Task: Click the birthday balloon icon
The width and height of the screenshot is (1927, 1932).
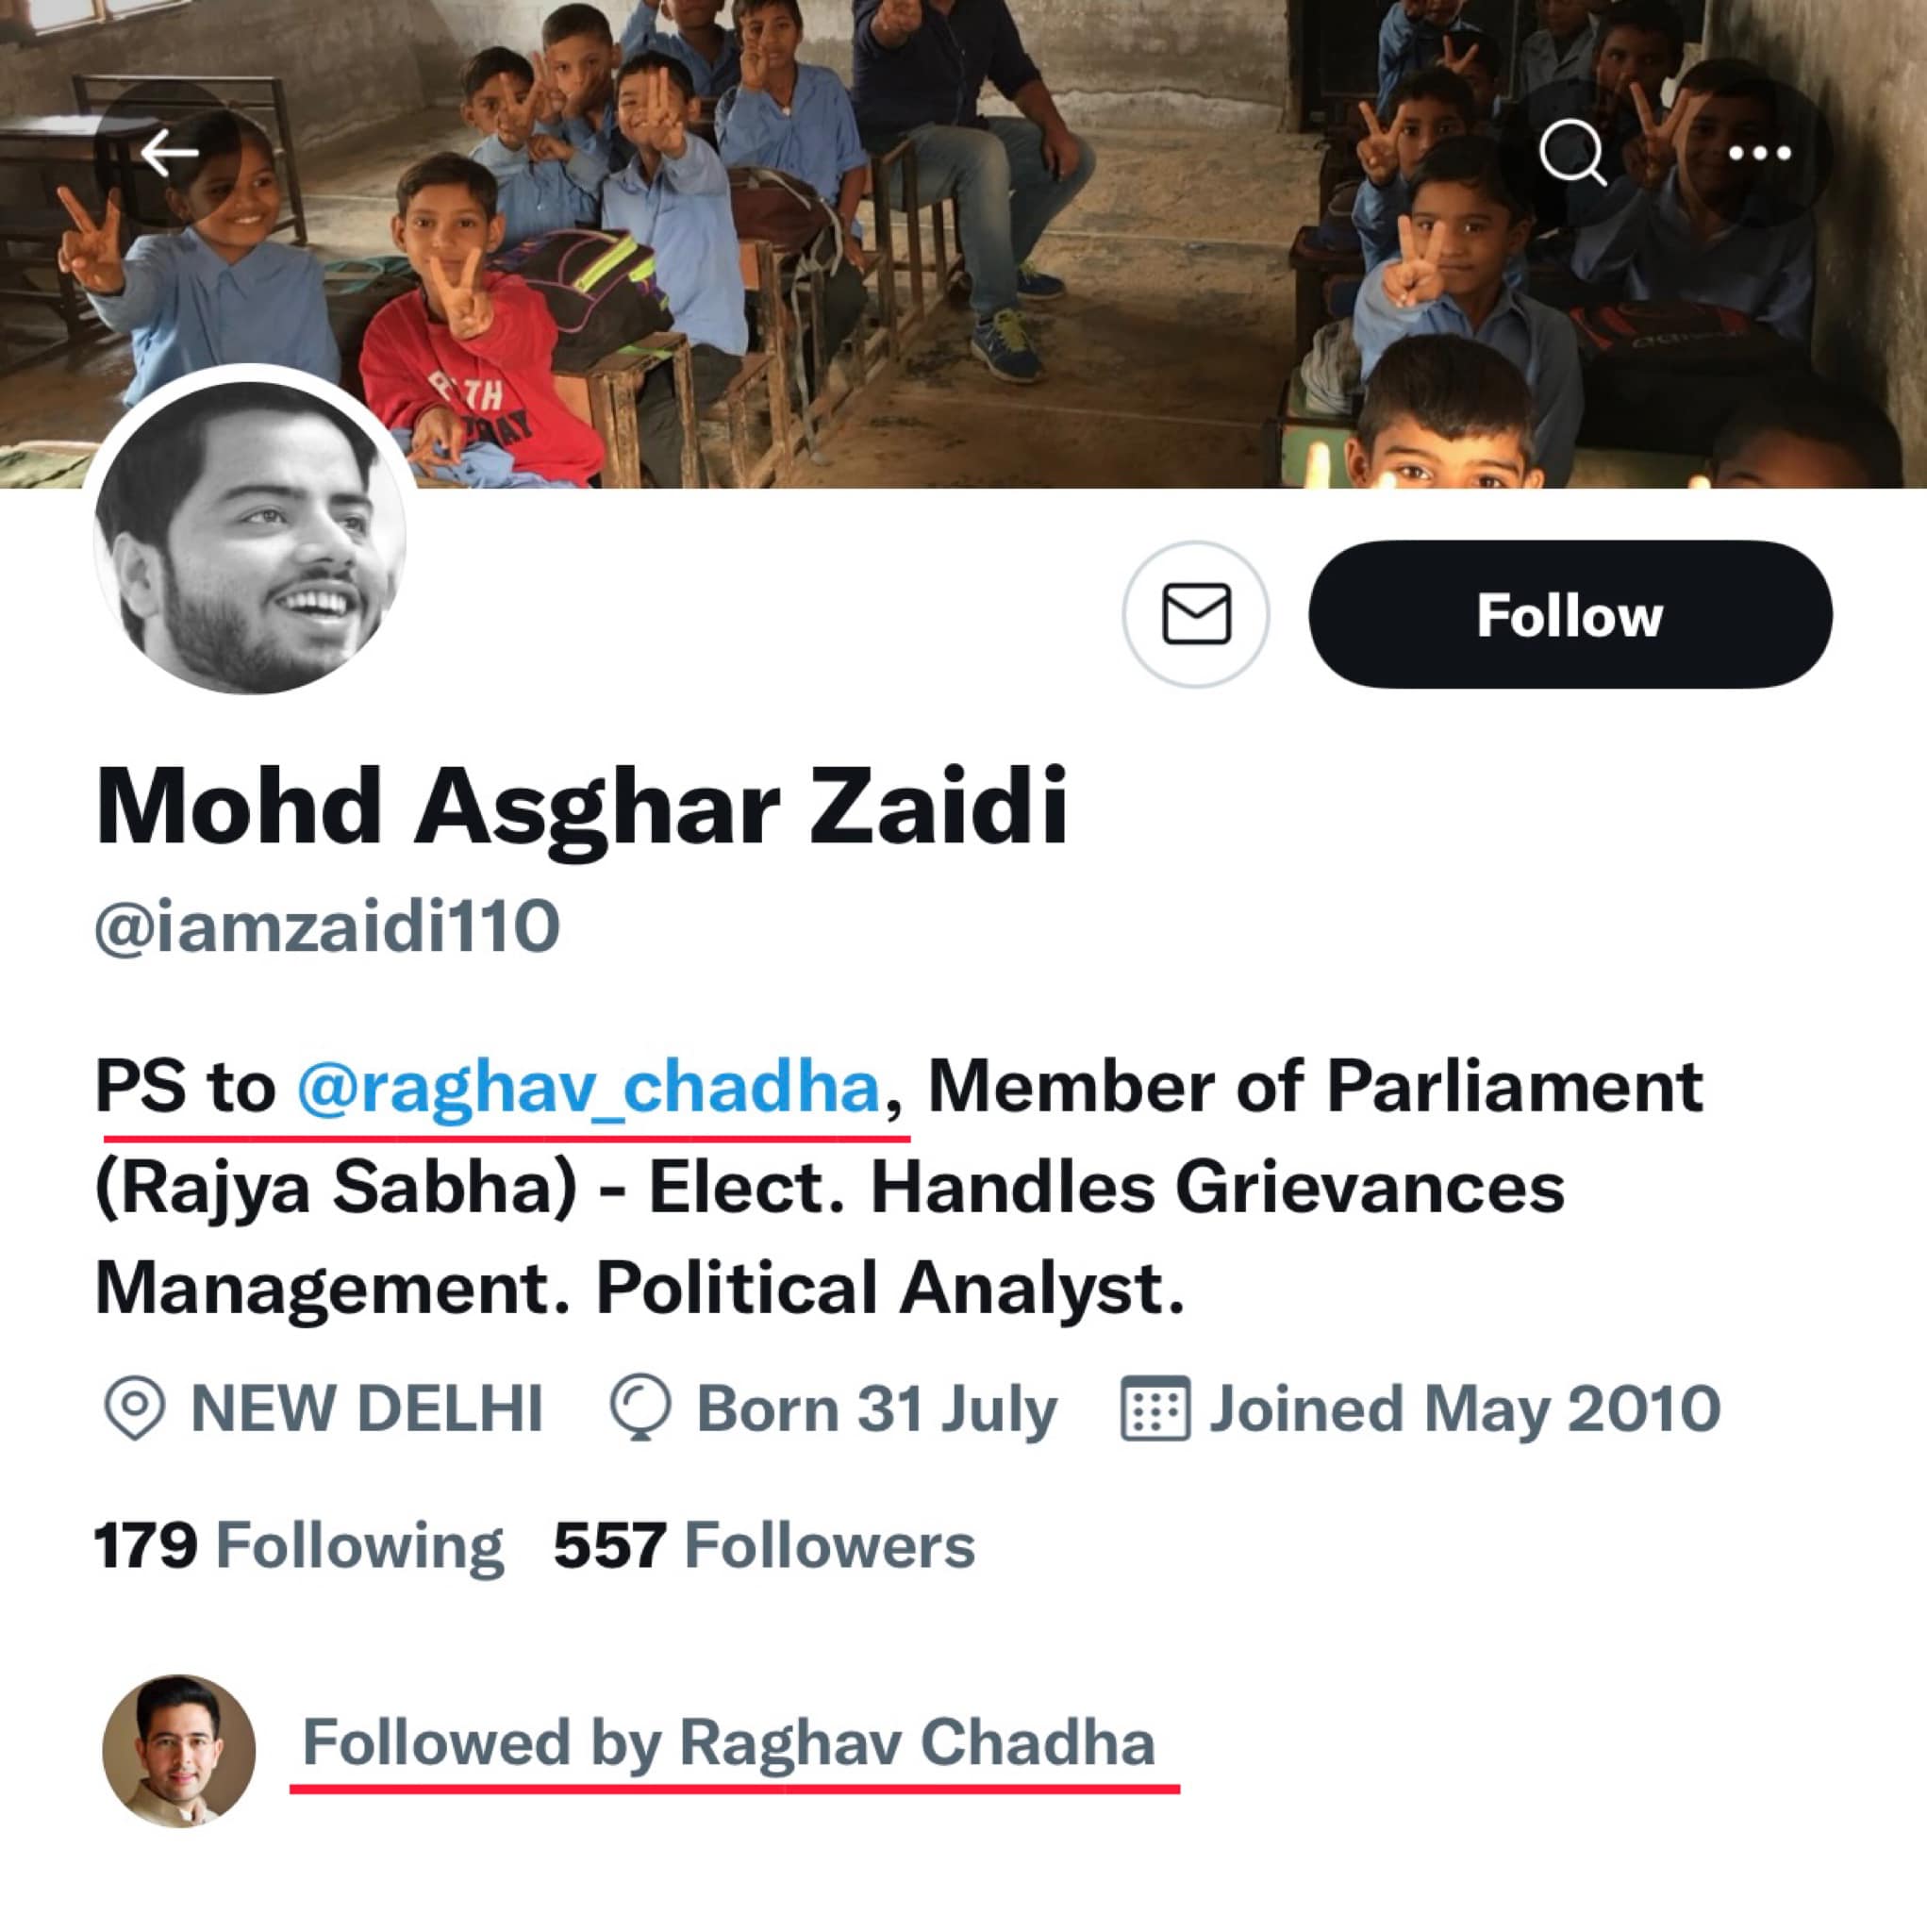Action: pyautogui.click(x=640, y=1408)
